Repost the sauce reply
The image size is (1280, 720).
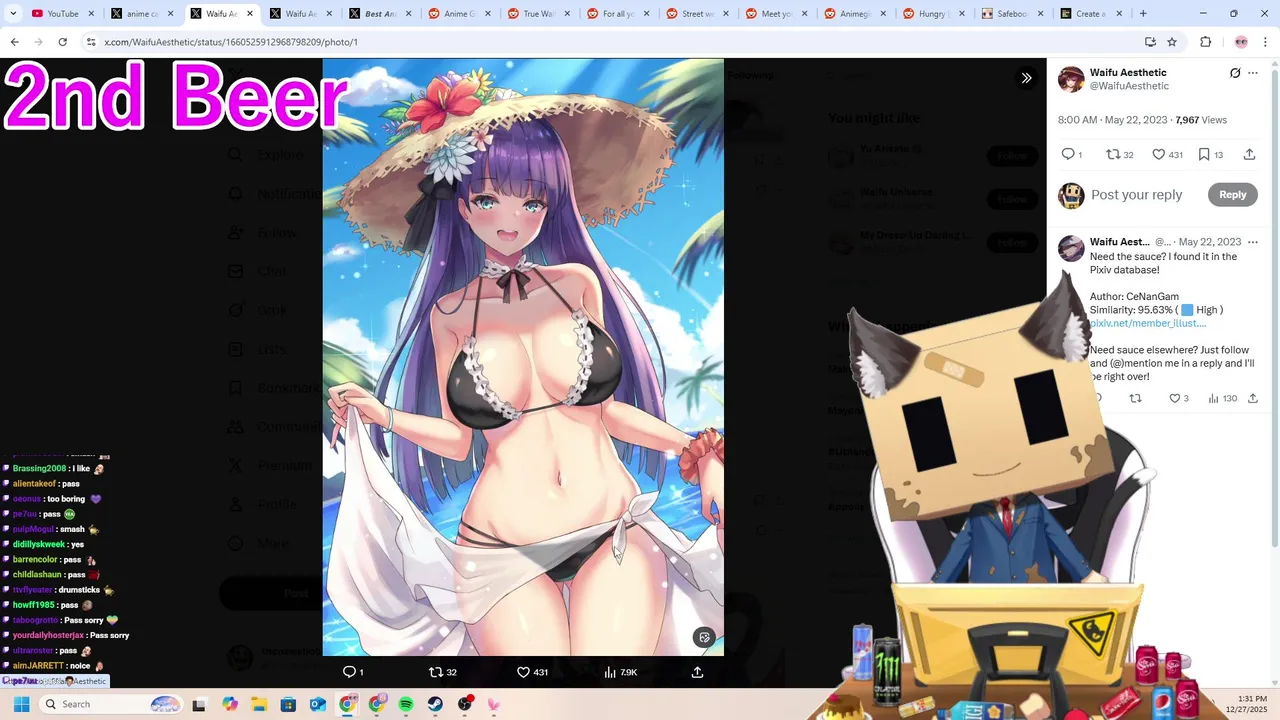[x=1135, y=398]
